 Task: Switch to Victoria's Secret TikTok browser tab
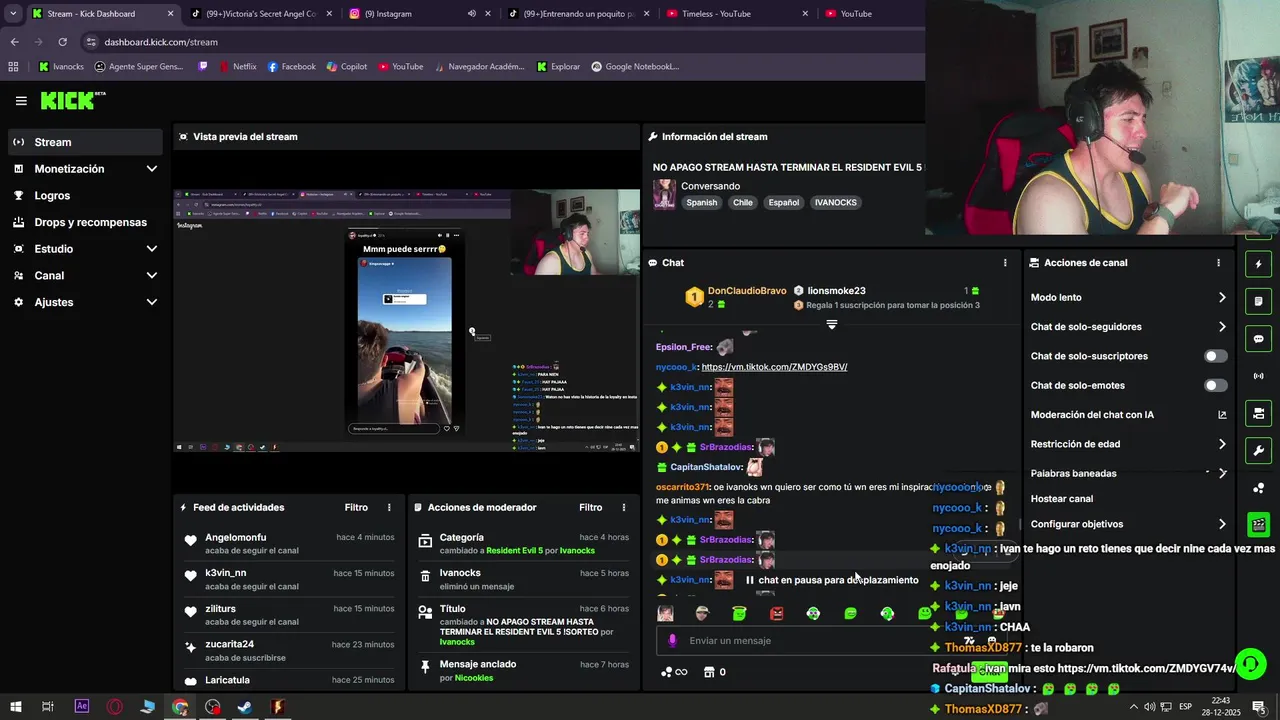pyautogui.click(x=261, y=14)
